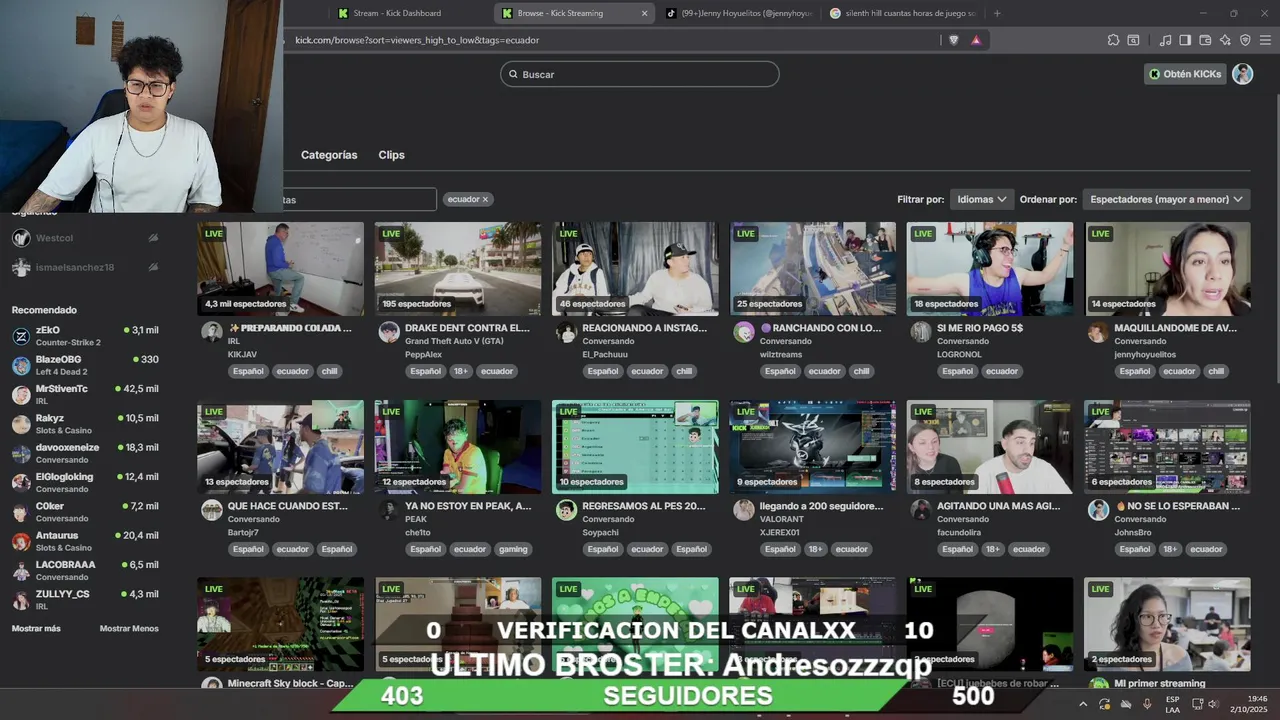Open Brave Shields lion icon
The height and width of the screenshot is (720, 1280).
[954, 40]
